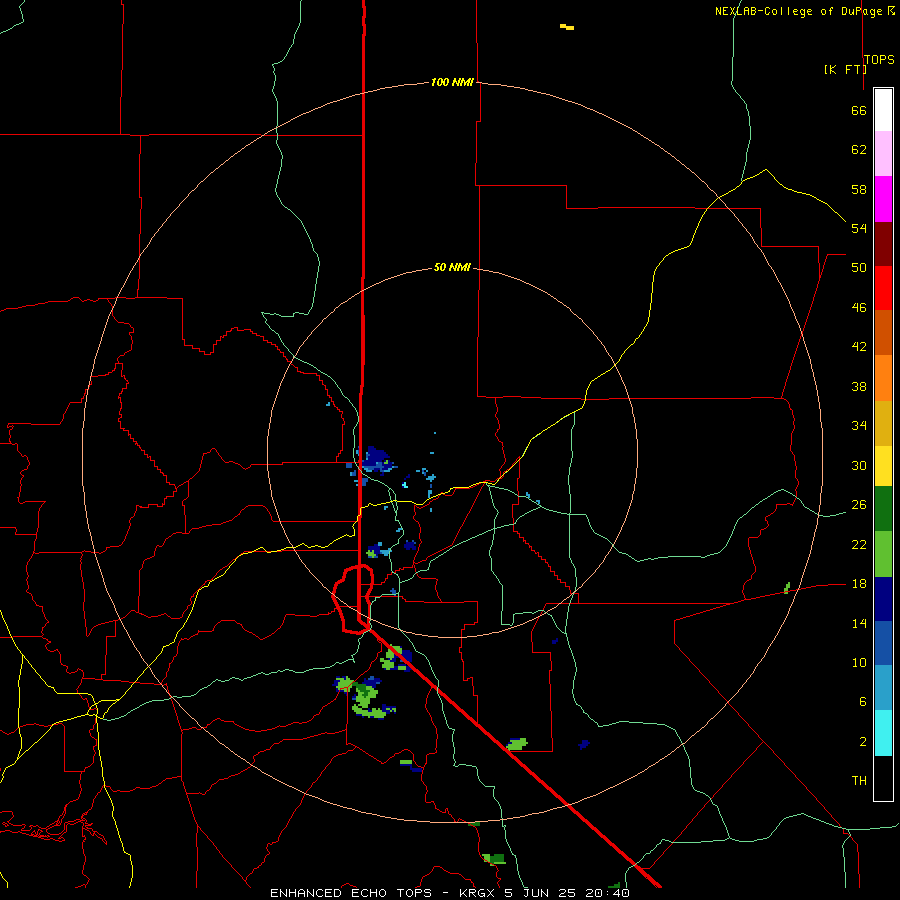Click legend value 2
This screenshot has width=900, height=900.
pyautogui.click(x=862, y=742)
